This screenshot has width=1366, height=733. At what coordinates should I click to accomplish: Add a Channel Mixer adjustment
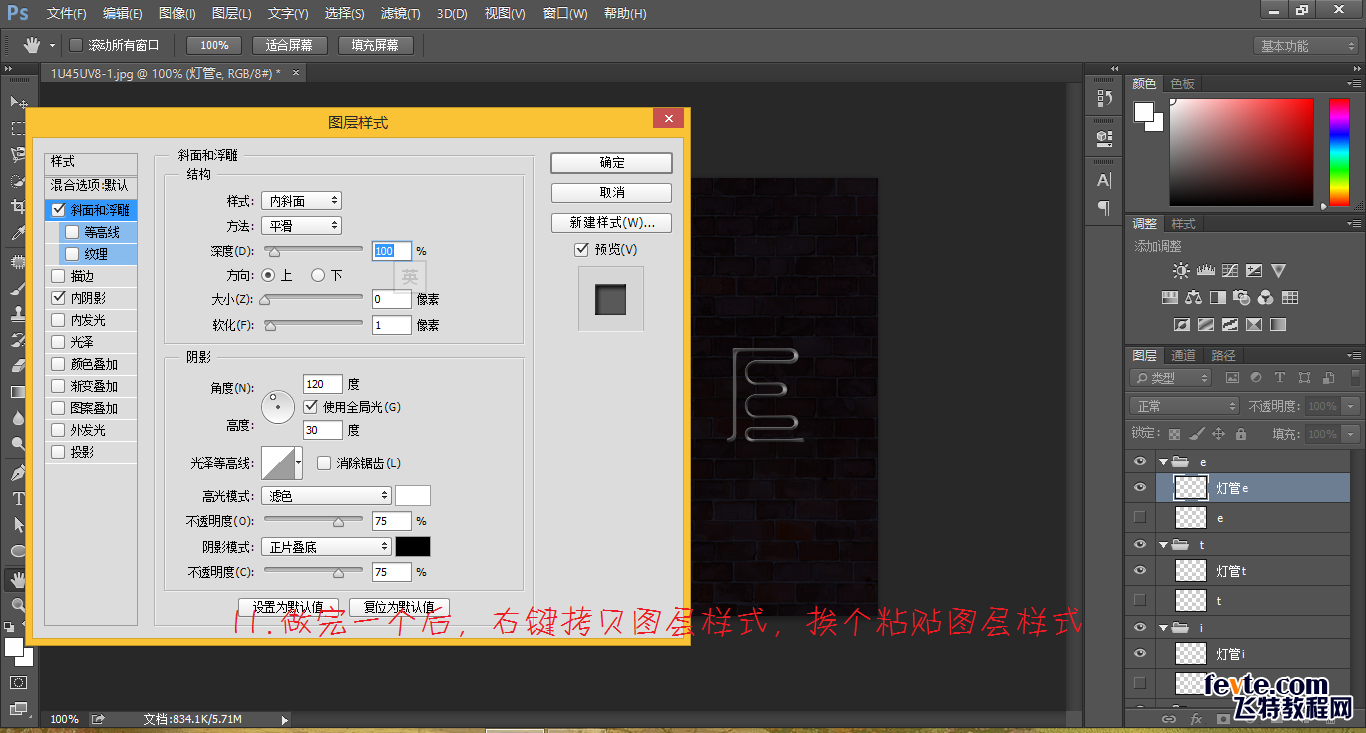tap(1266, 297)
